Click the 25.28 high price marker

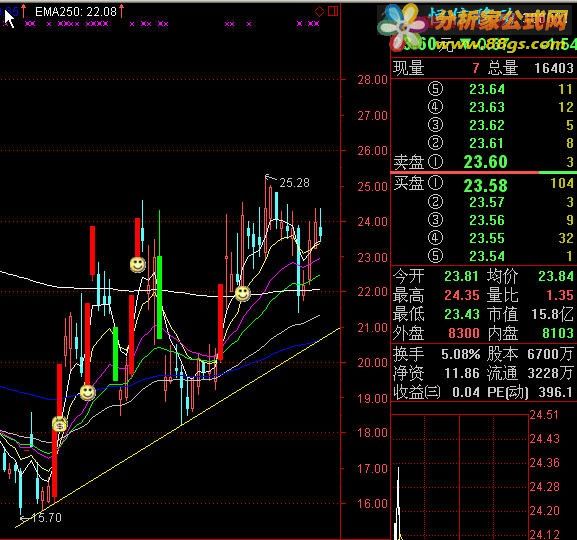point(294,183)
